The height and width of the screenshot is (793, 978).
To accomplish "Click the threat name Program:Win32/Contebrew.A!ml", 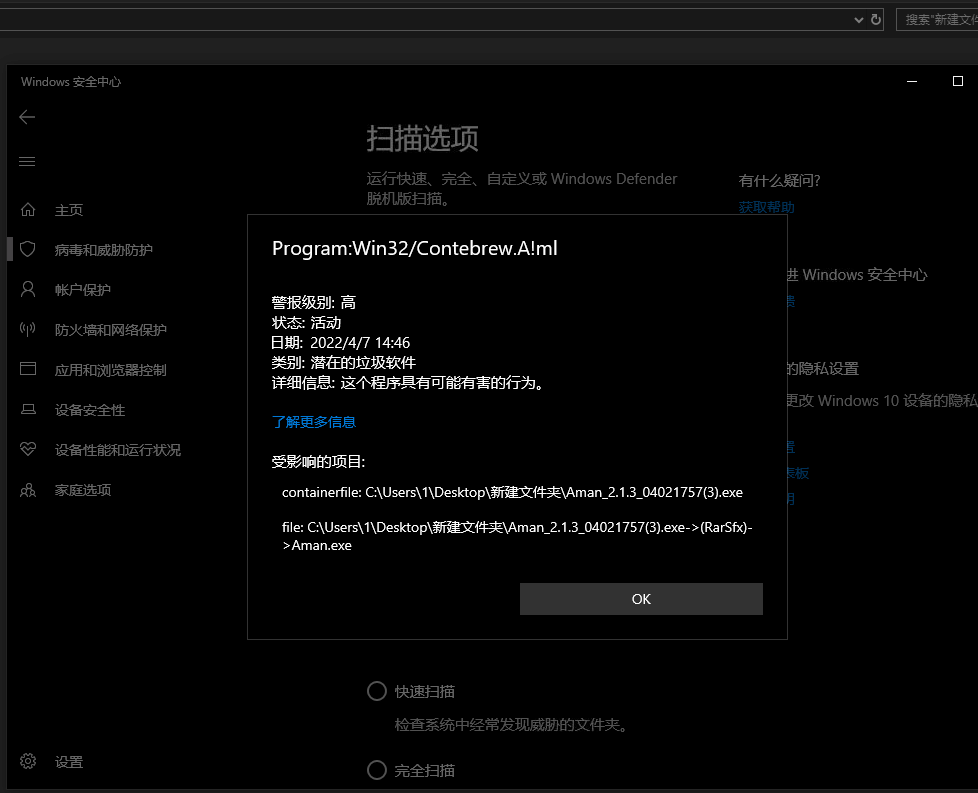I will click(x=415, y=248).
